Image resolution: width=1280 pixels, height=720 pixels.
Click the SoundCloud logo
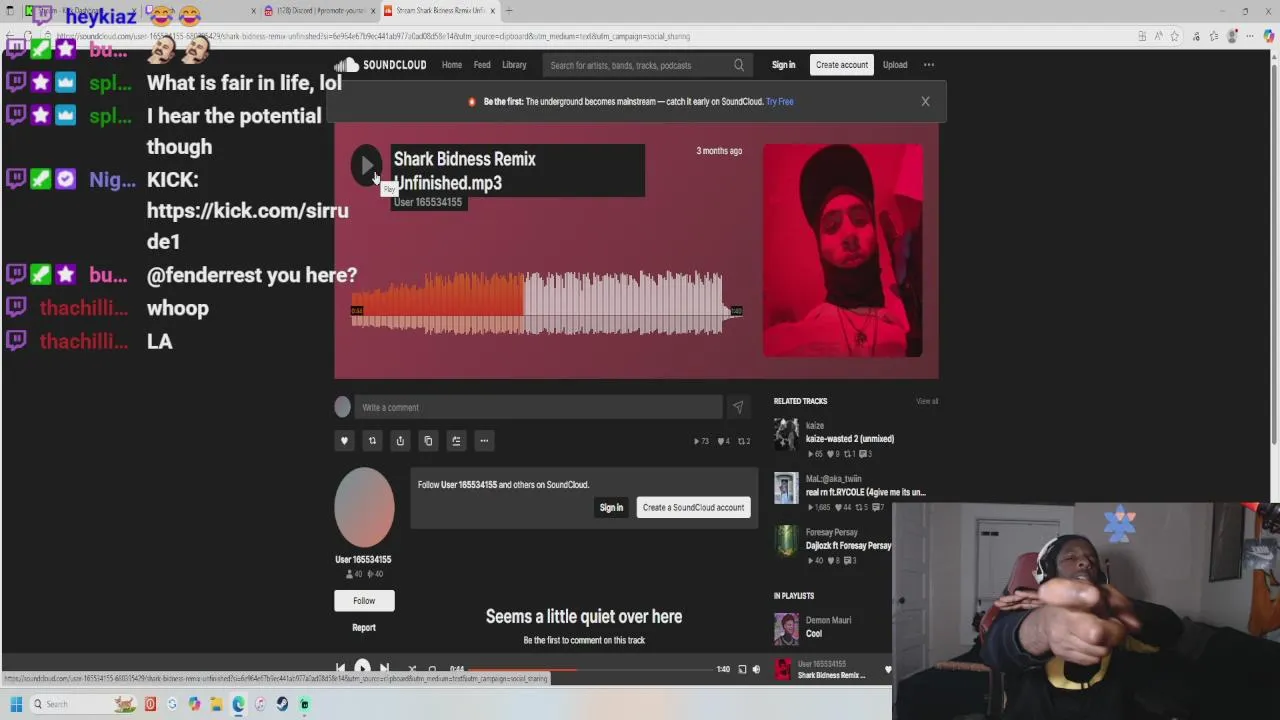(x=382, y=65)
